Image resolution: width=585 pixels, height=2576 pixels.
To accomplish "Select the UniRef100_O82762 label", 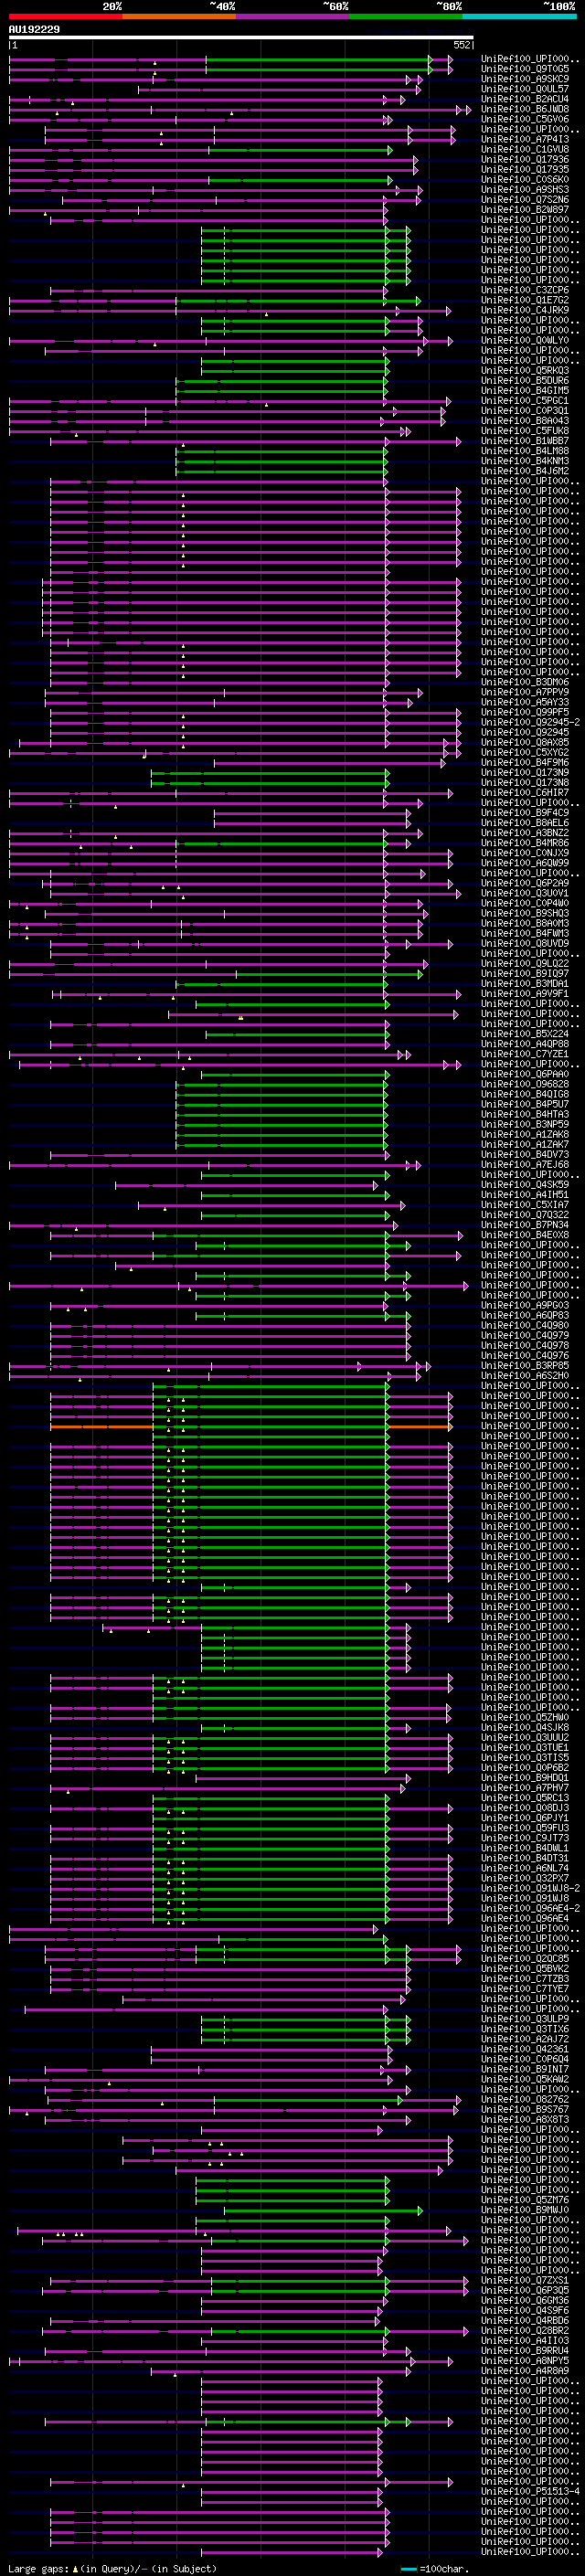I will pos(525,2099).
